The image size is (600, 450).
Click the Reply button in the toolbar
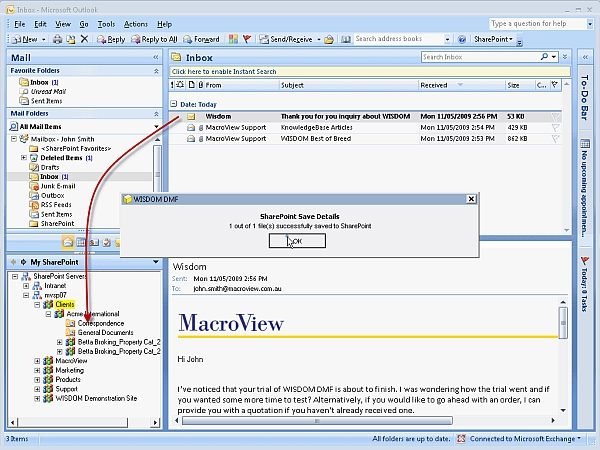point(111,39)
